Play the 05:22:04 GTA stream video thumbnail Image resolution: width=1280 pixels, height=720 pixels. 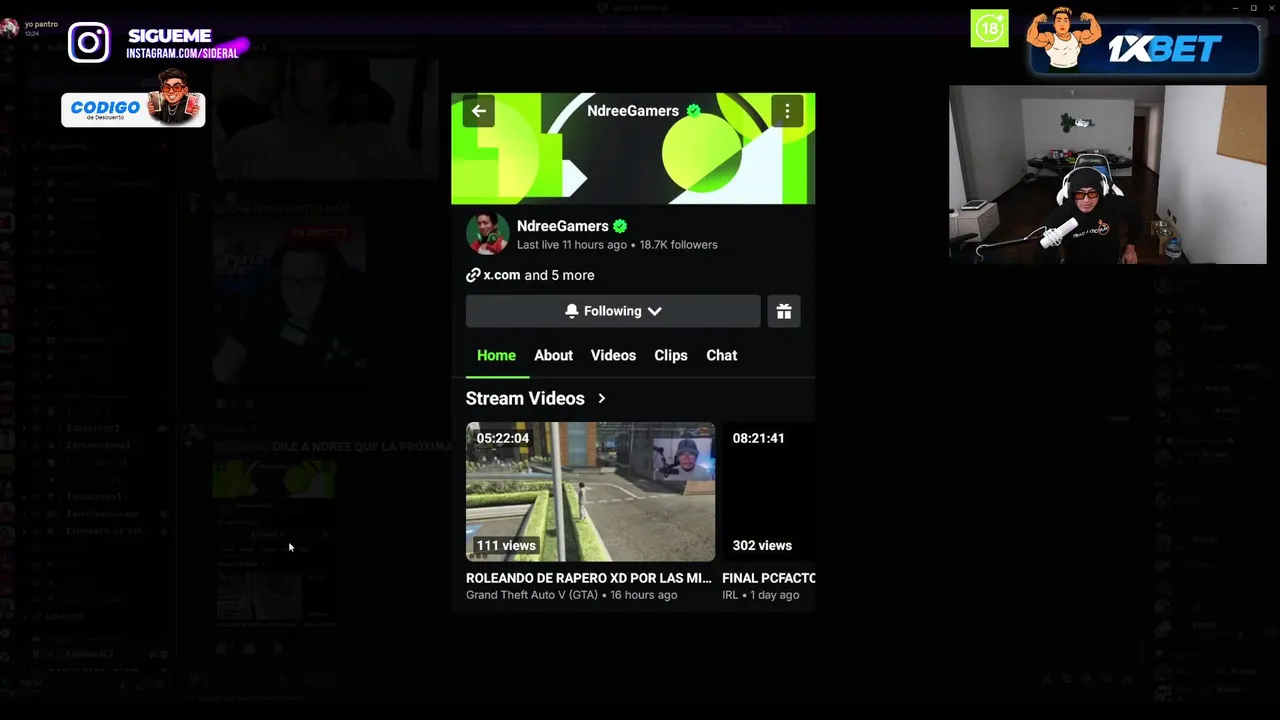pyautogui.click(x=590, y=492)
